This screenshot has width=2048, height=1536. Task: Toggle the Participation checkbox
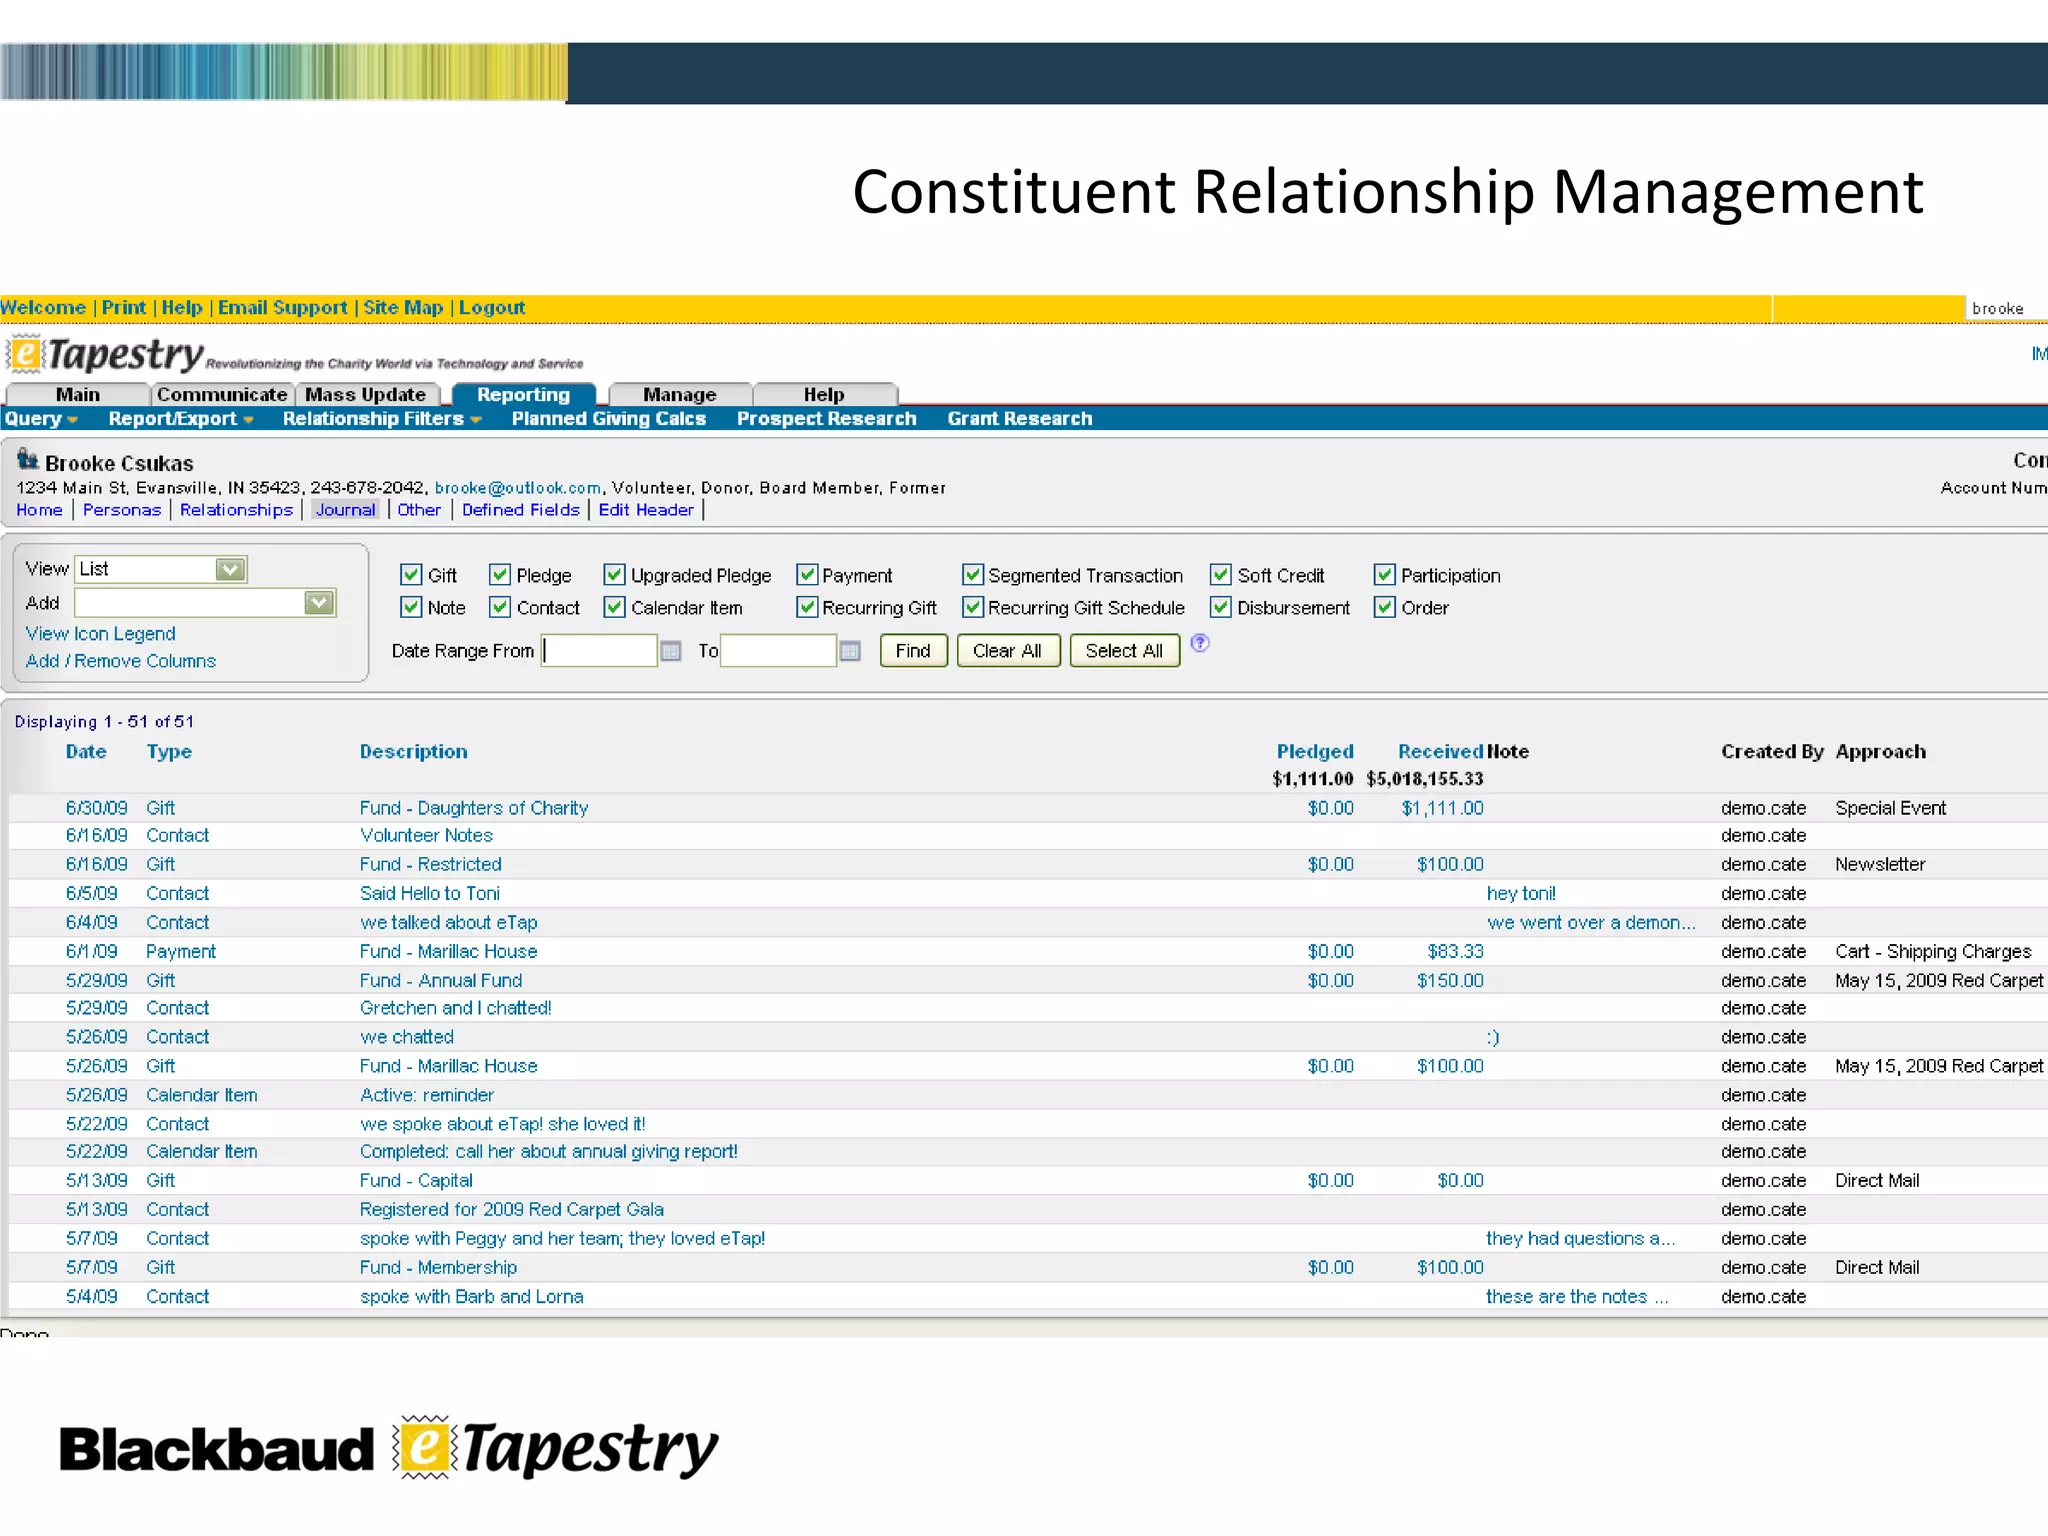[x=1384, y=574]
